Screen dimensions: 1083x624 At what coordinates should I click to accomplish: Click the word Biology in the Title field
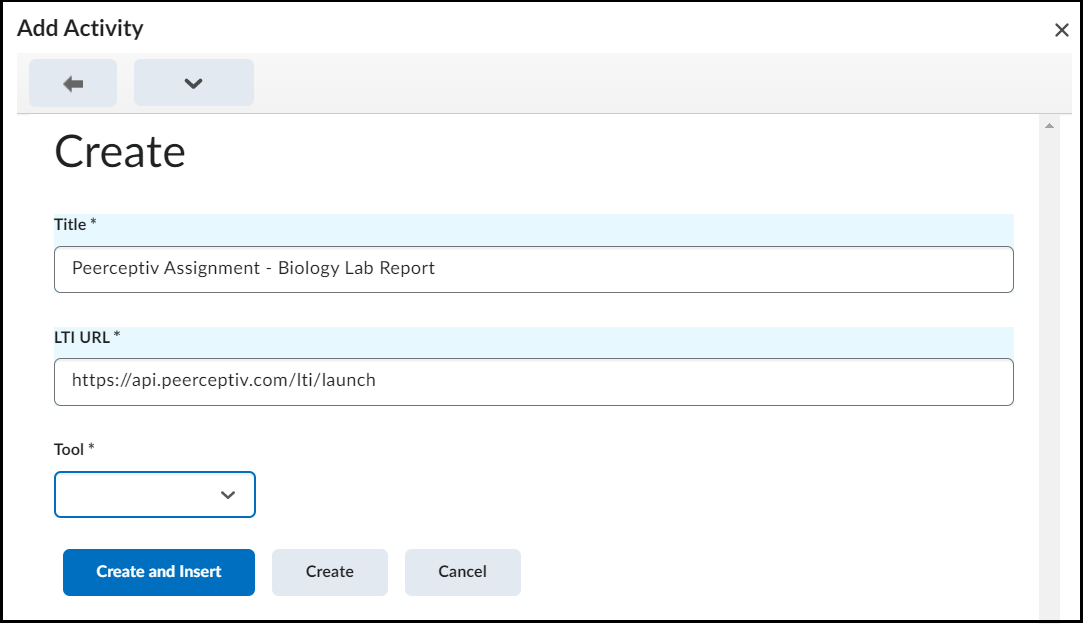(308, 268)
